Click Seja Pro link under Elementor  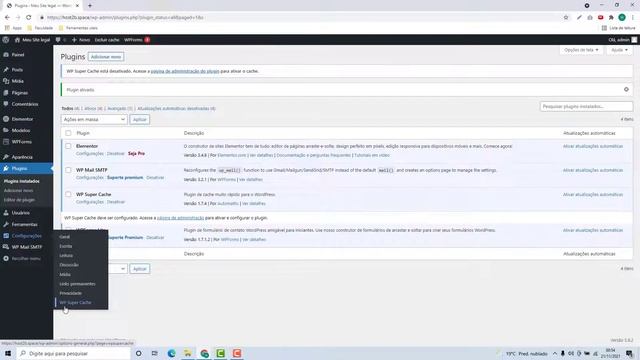point(136,153)
